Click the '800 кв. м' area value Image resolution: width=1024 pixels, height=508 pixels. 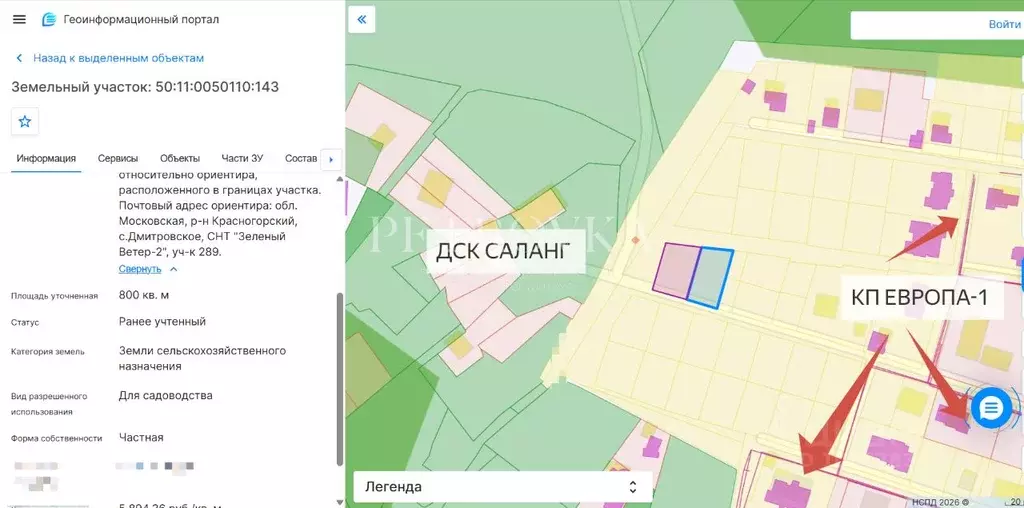click(x=144, y=295)
